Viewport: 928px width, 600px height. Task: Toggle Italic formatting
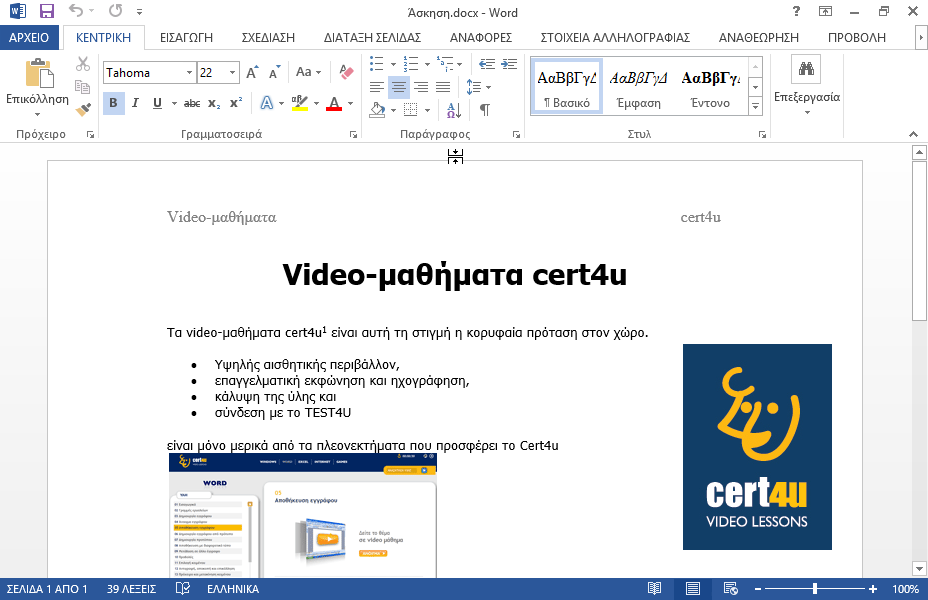click(136, 103)
